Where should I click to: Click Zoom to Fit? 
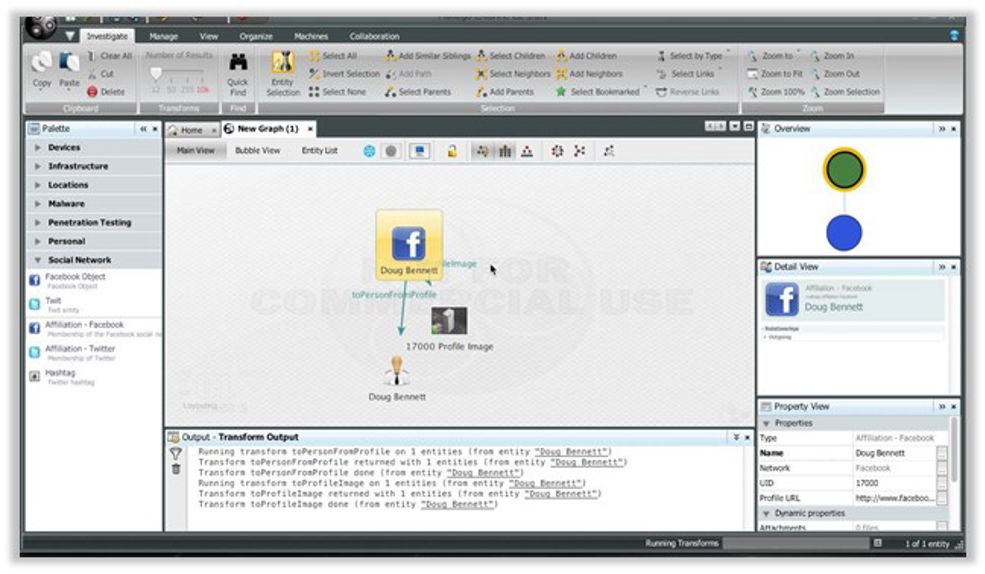[775, 73]
